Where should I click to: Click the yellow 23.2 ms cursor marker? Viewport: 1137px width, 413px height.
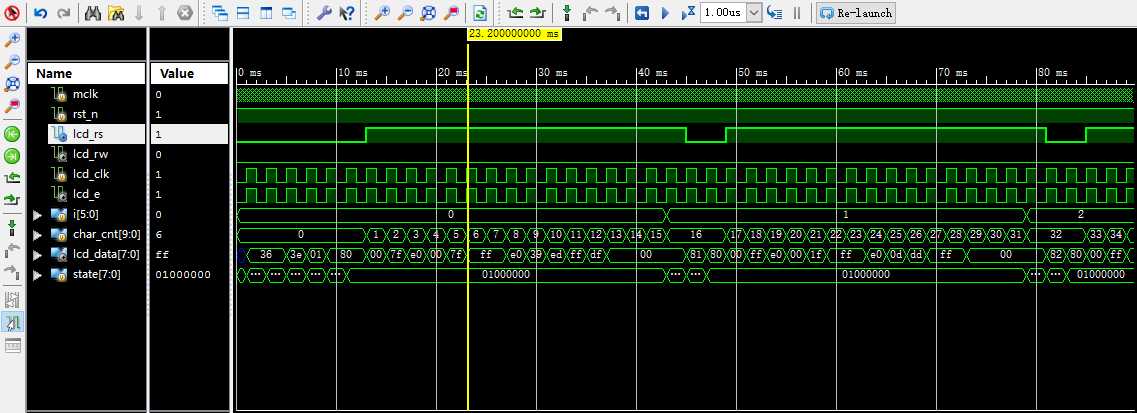coord(514,34)
